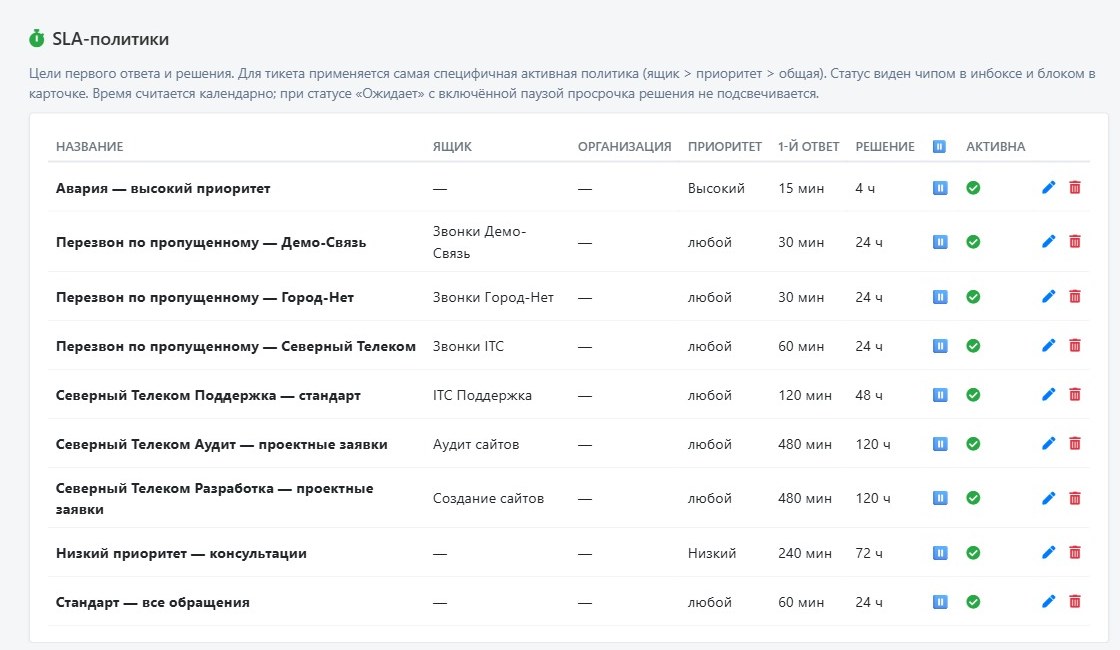The width and height of the screenshot is (1120, 650).
Task: Click the «НАЗВАНИЕ» column header
Action: tap(89, 146)
